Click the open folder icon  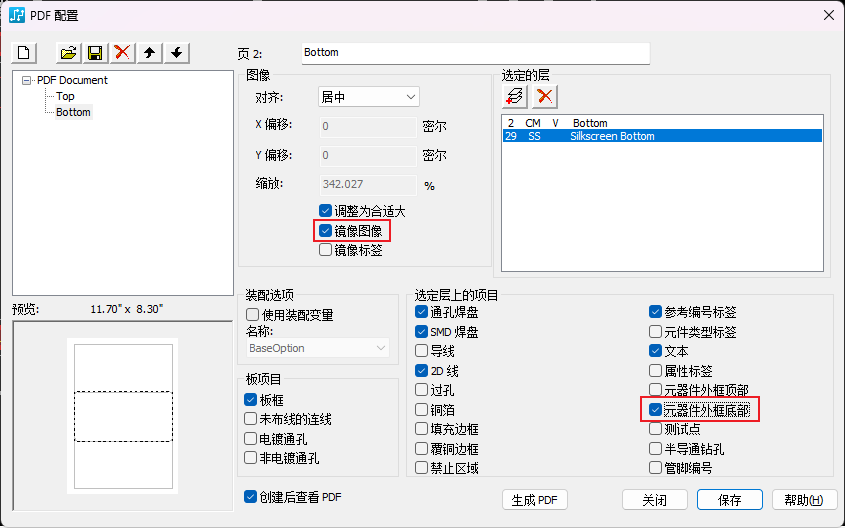pyautogui.click(x=69, y=53)
